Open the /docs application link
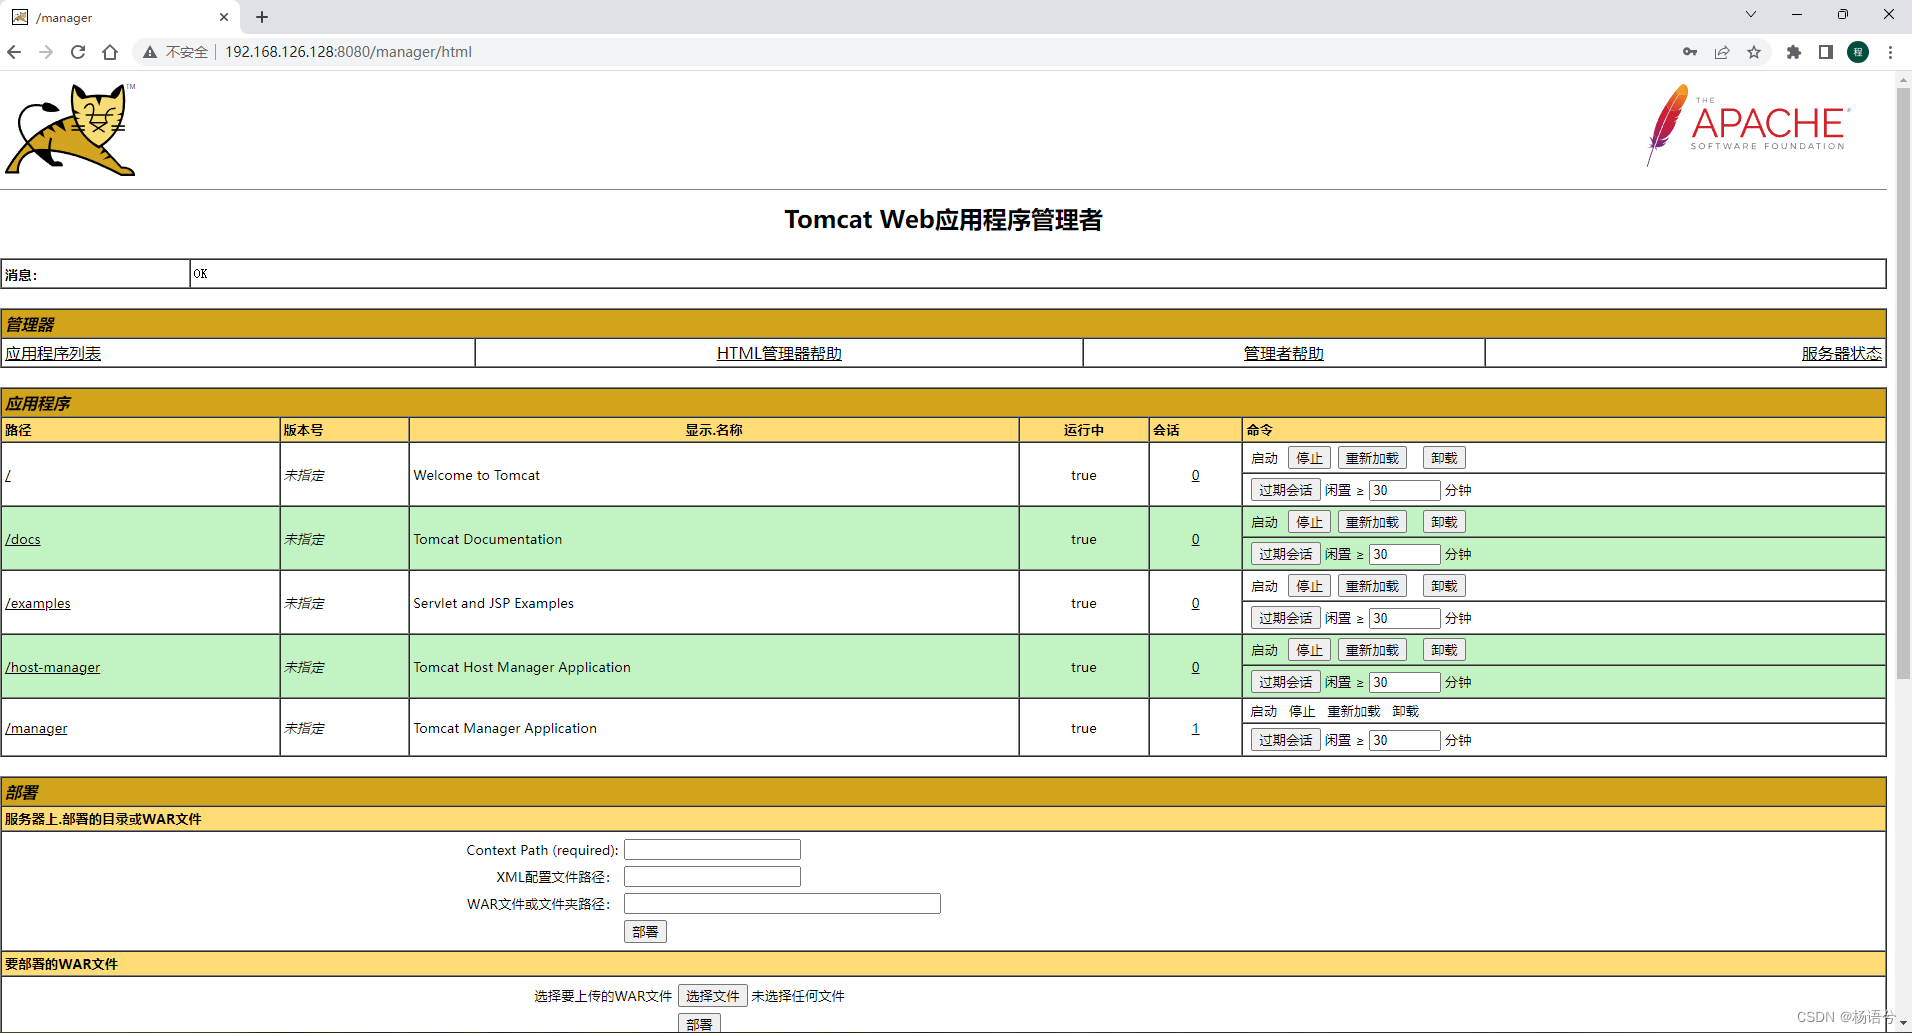The image size is (1912, 1033). coord(23,539)
